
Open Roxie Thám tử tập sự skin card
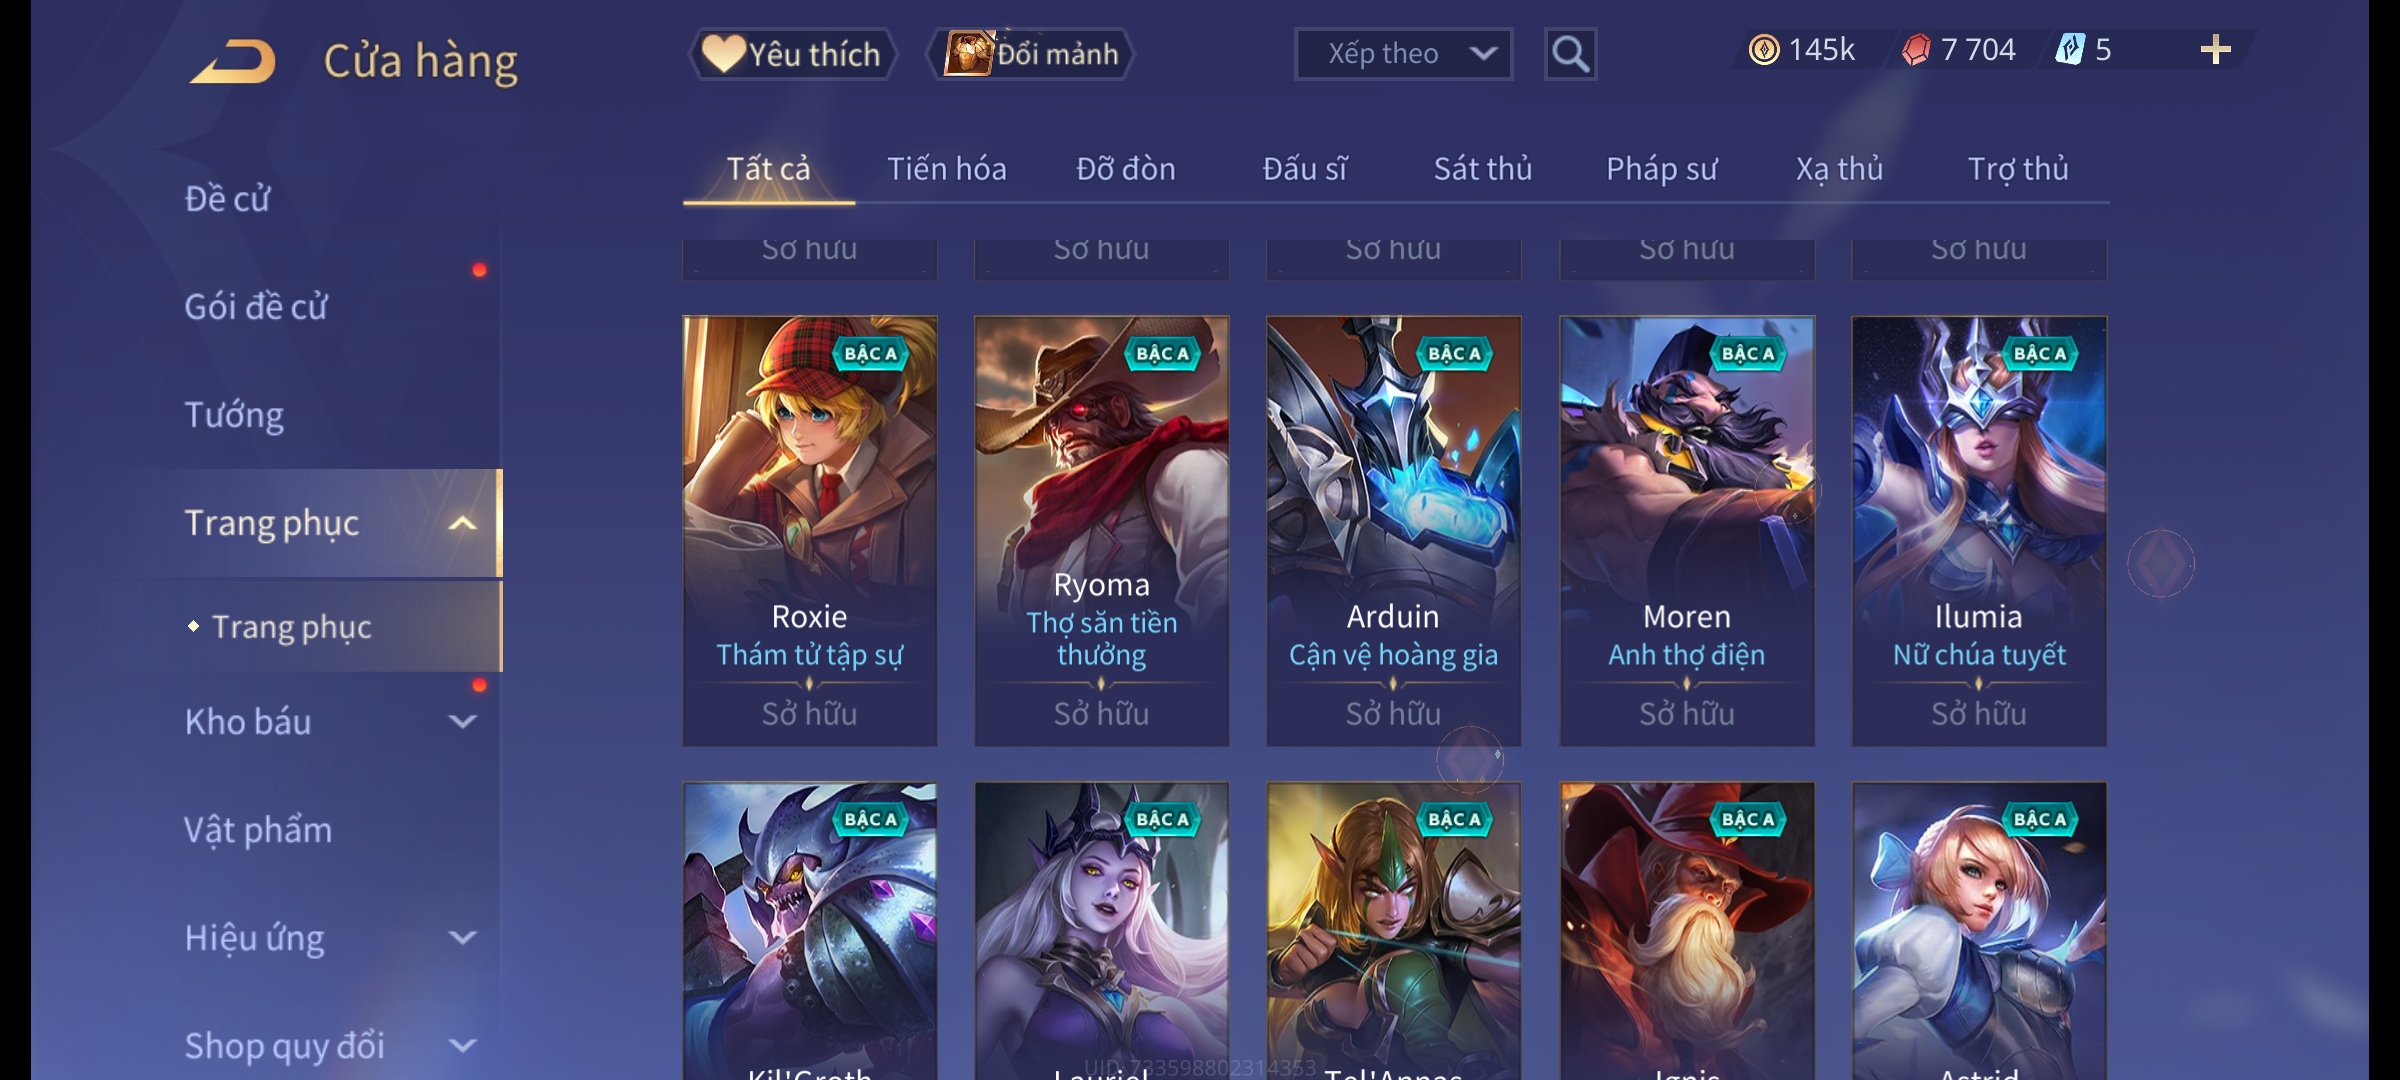click(x=809, y=531)
